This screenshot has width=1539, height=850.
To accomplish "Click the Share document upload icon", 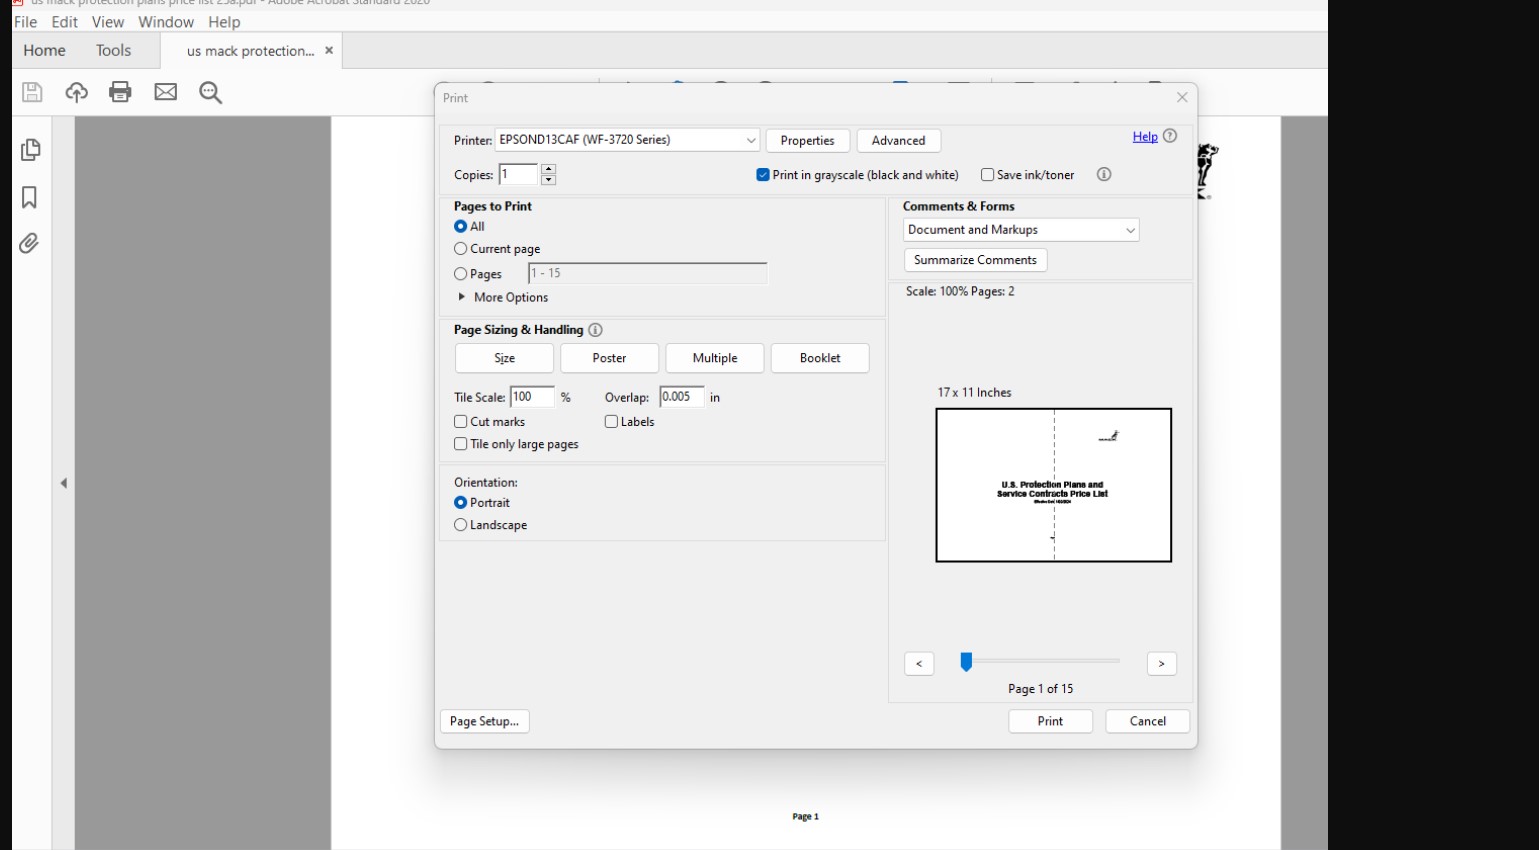I will tap(76, 92).
